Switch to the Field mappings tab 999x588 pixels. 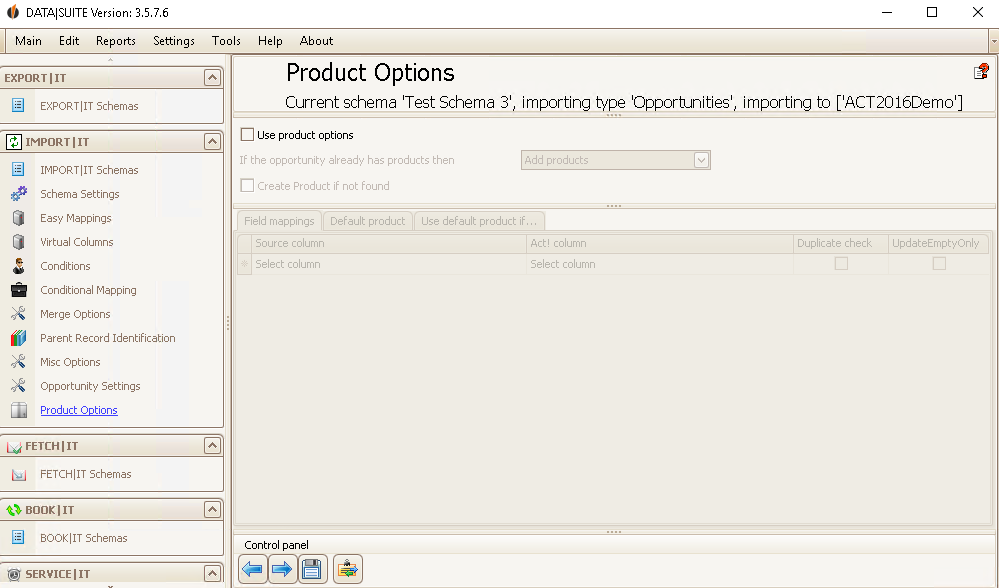point(279,221)
